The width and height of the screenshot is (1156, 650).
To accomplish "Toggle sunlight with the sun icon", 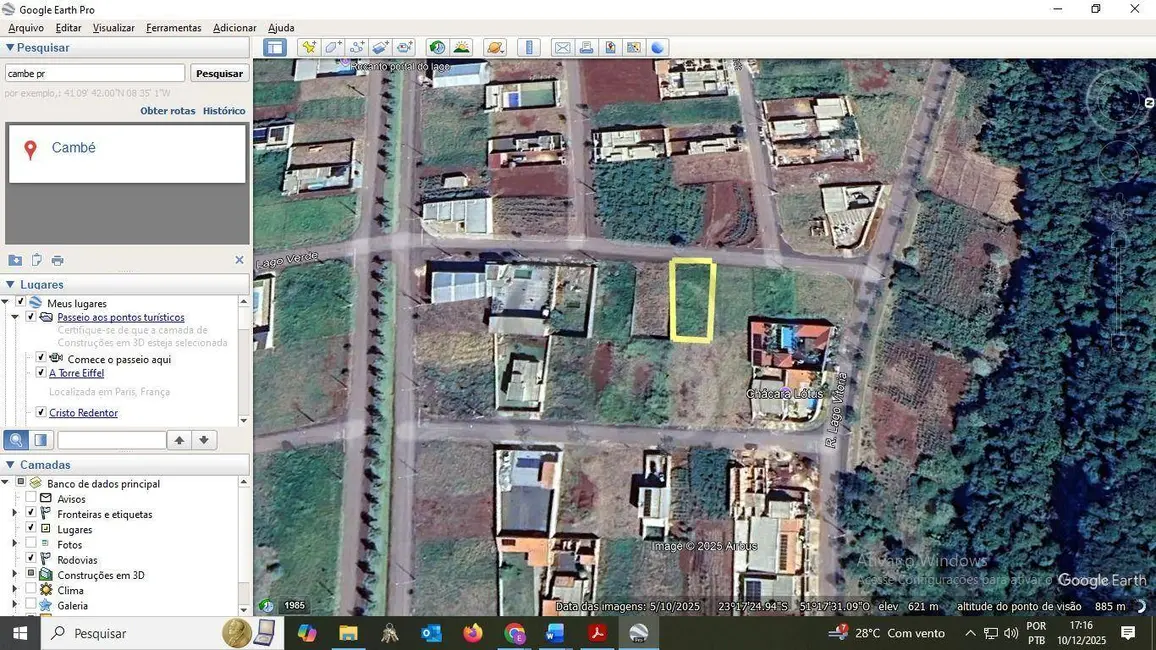I will [x=461, y=47].
